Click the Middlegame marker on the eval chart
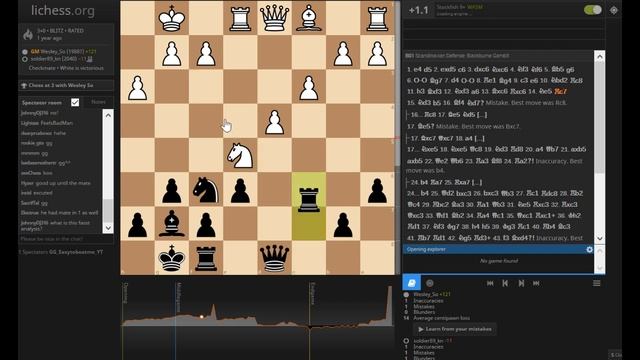This screenshot has height=360, width=640. (179, 297)
